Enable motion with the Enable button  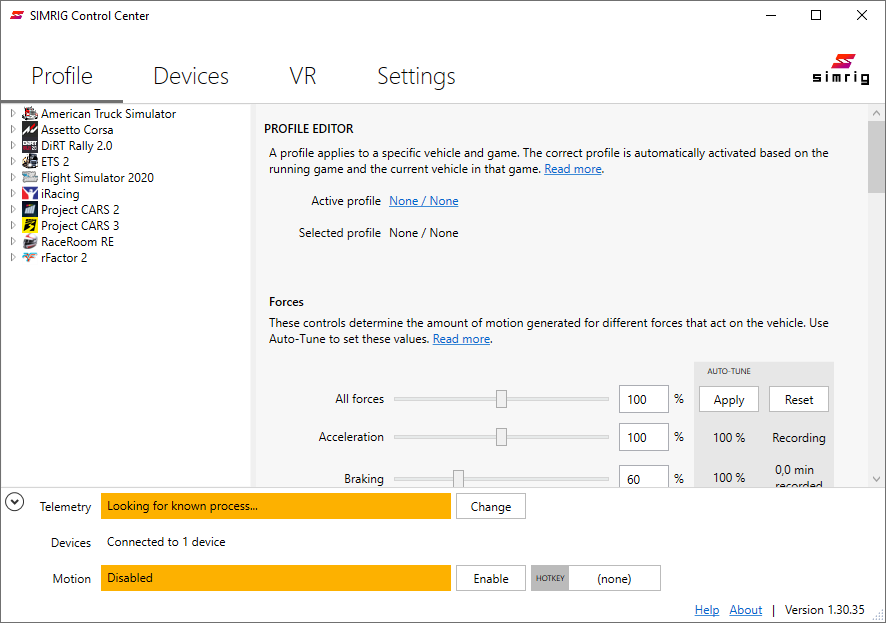coord(490,578)
